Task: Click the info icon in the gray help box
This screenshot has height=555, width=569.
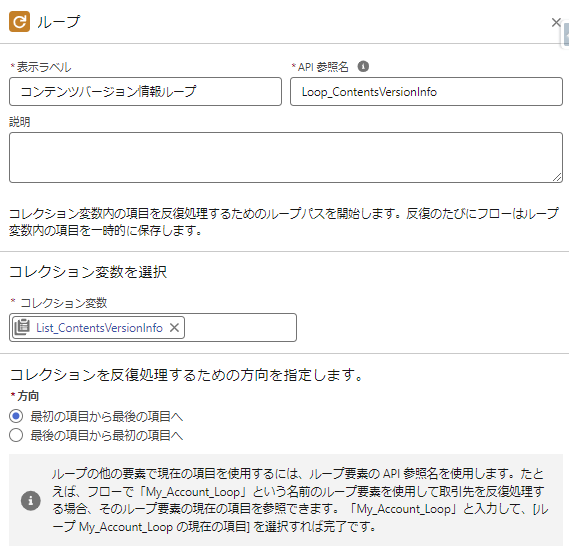Action: 31,501
